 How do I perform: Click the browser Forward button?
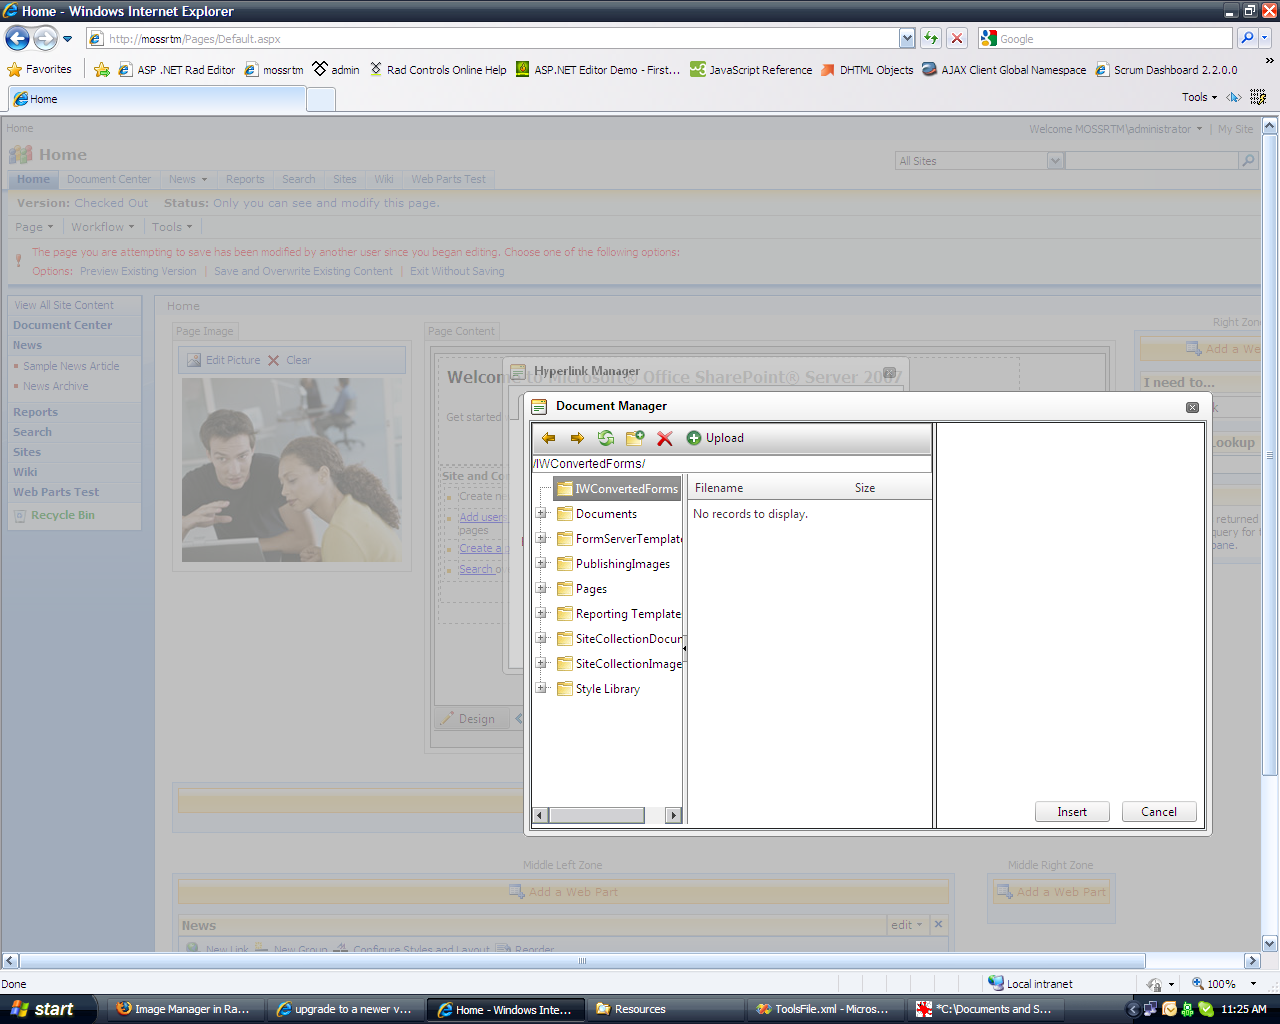coord(45,39)
